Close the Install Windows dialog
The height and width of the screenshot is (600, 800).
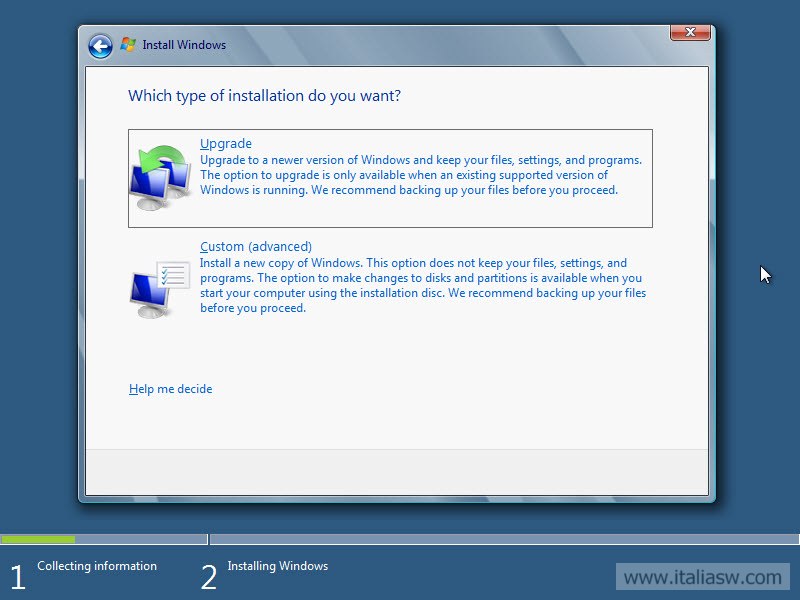[x=690, y=32]
